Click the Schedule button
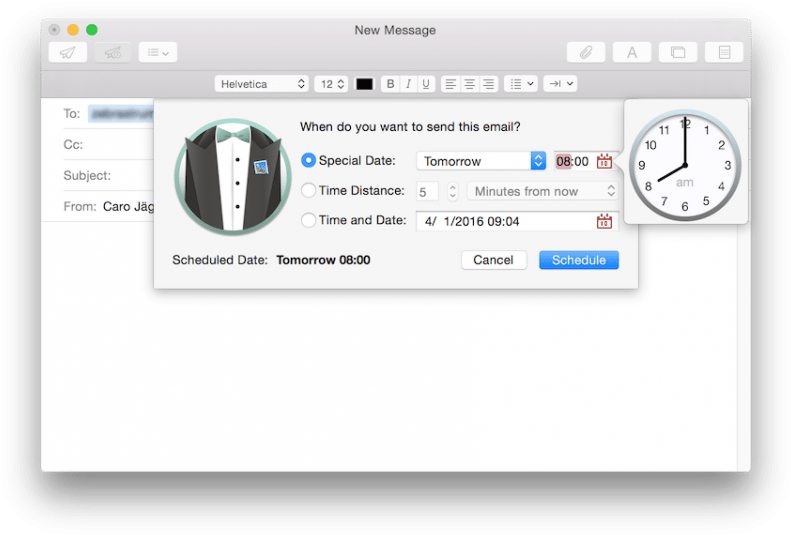Viewport: 791px width, 535px height. pos(579,260)
